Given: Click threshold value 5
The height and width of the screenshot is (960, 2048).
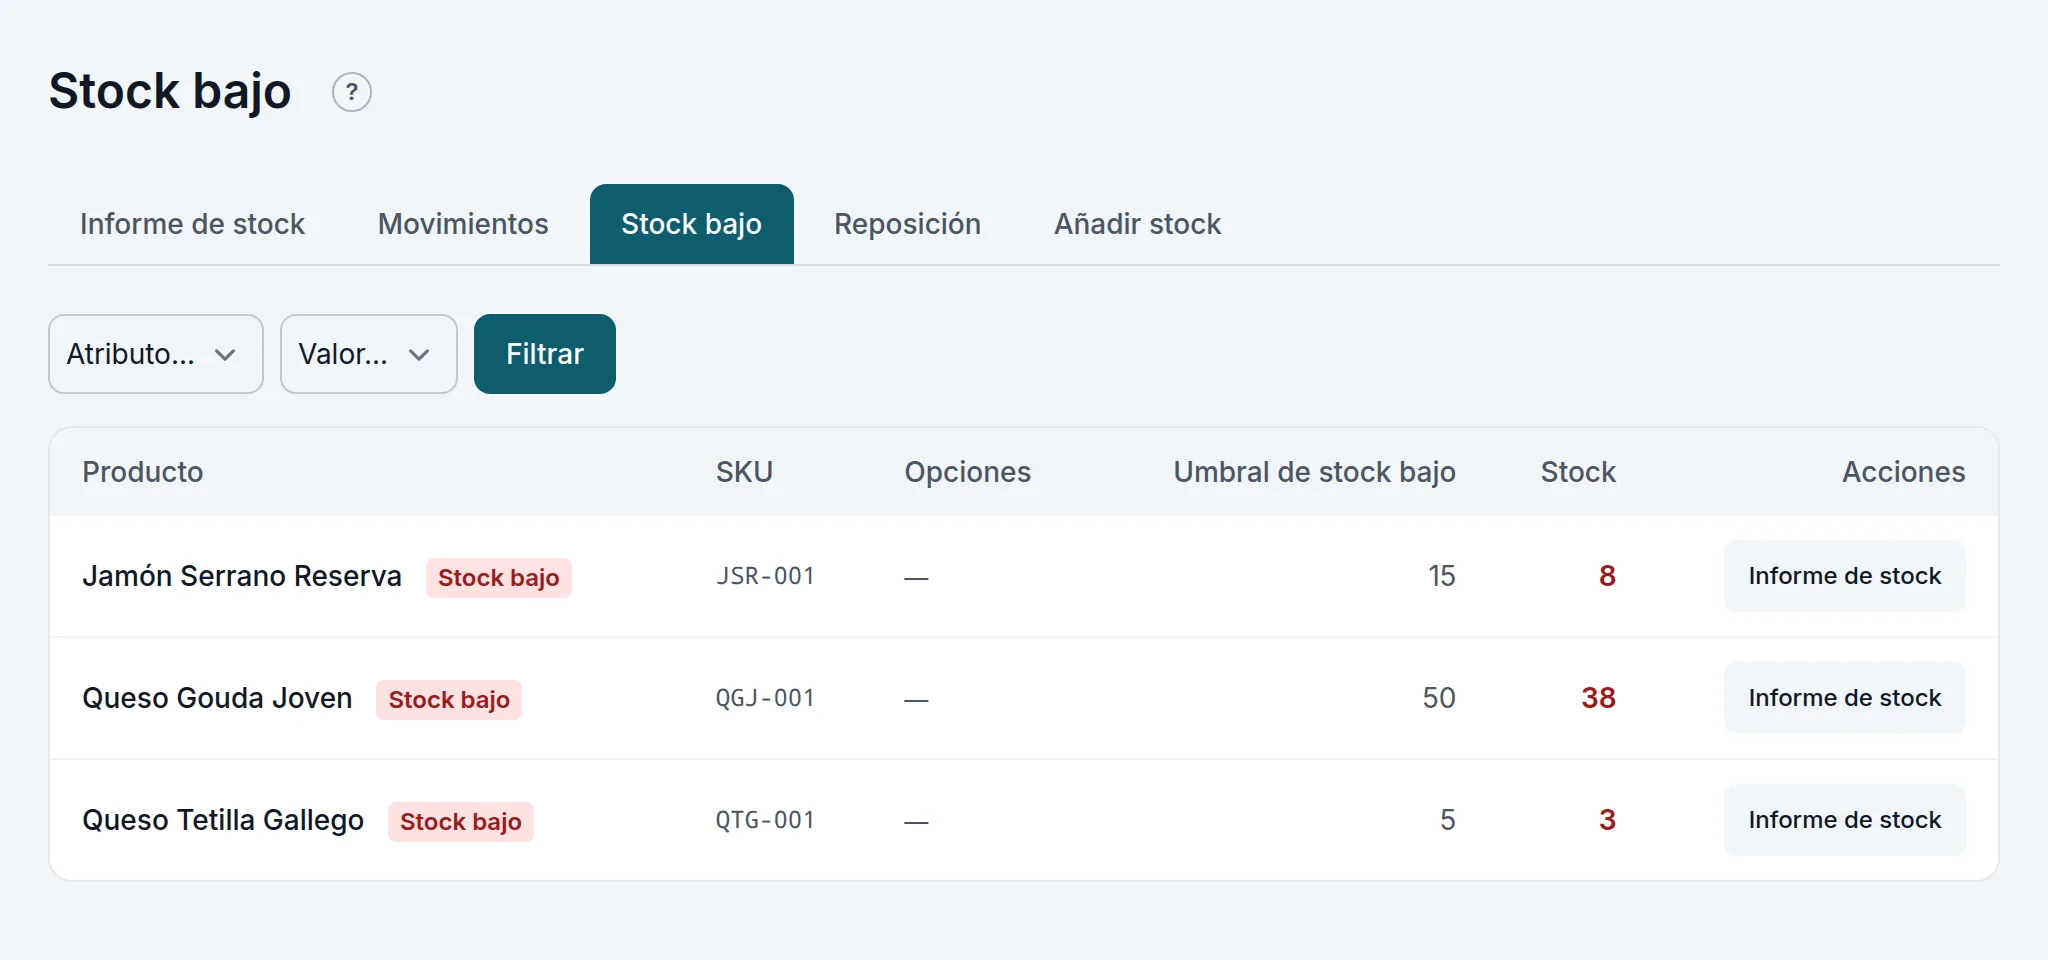Looking at the screenshot, I should tap(1448, 820).
